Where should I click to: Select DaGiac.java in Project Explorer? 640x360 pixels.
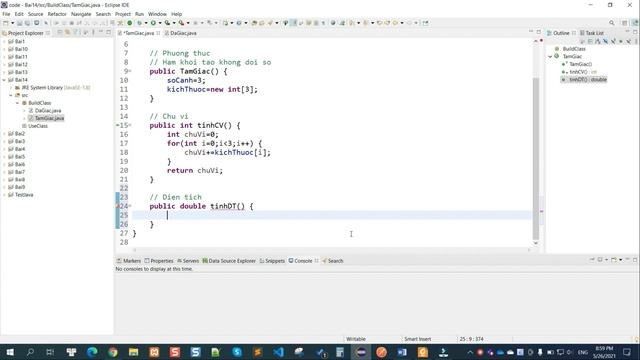[x=48, y=111]
